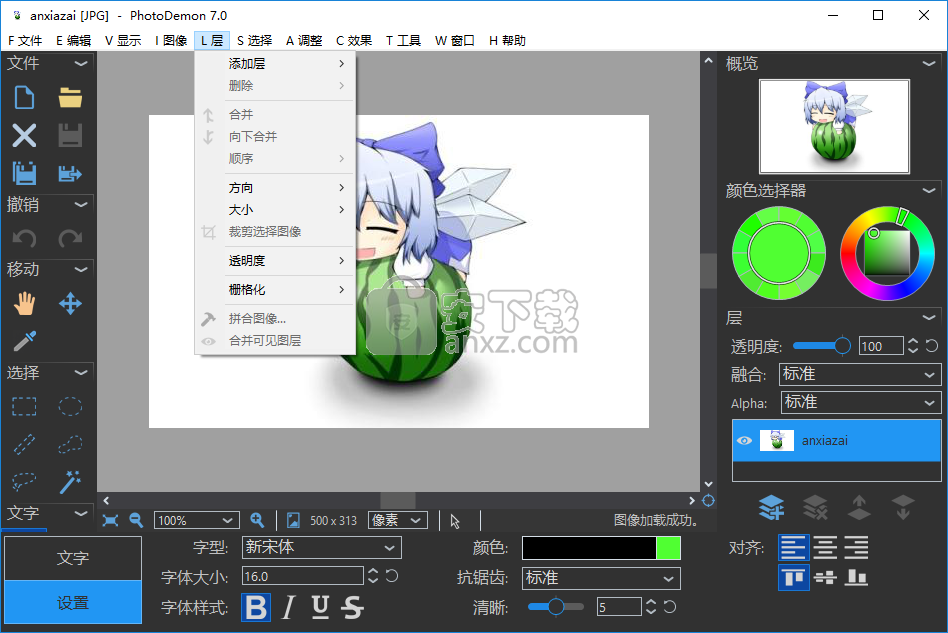Image resolution: width=948 pixels, height=633 pixels.
Task: Open the 抗锯齿 antialiasing dropdown
Action: coord(601,578)
